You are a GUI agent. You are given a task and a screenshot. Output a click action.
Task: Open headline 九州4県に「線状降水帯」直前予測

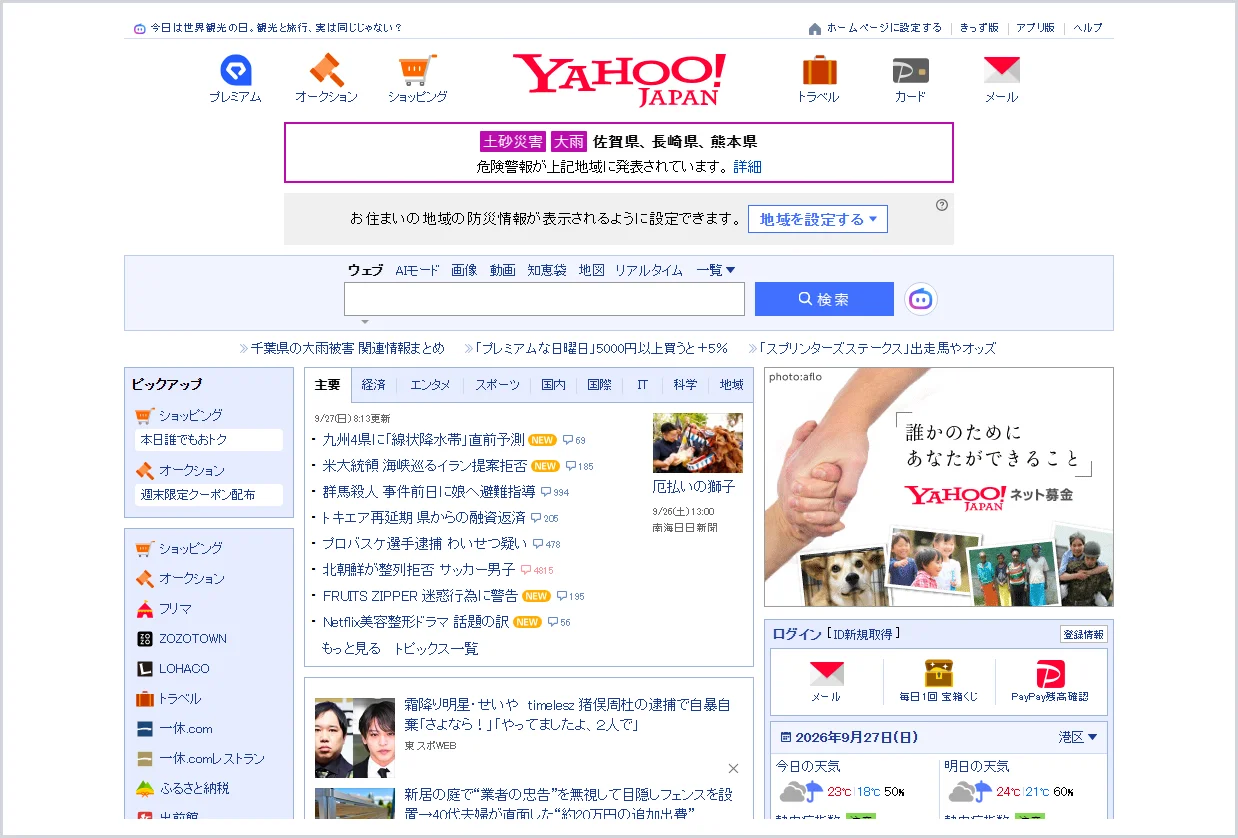(423, 440)
